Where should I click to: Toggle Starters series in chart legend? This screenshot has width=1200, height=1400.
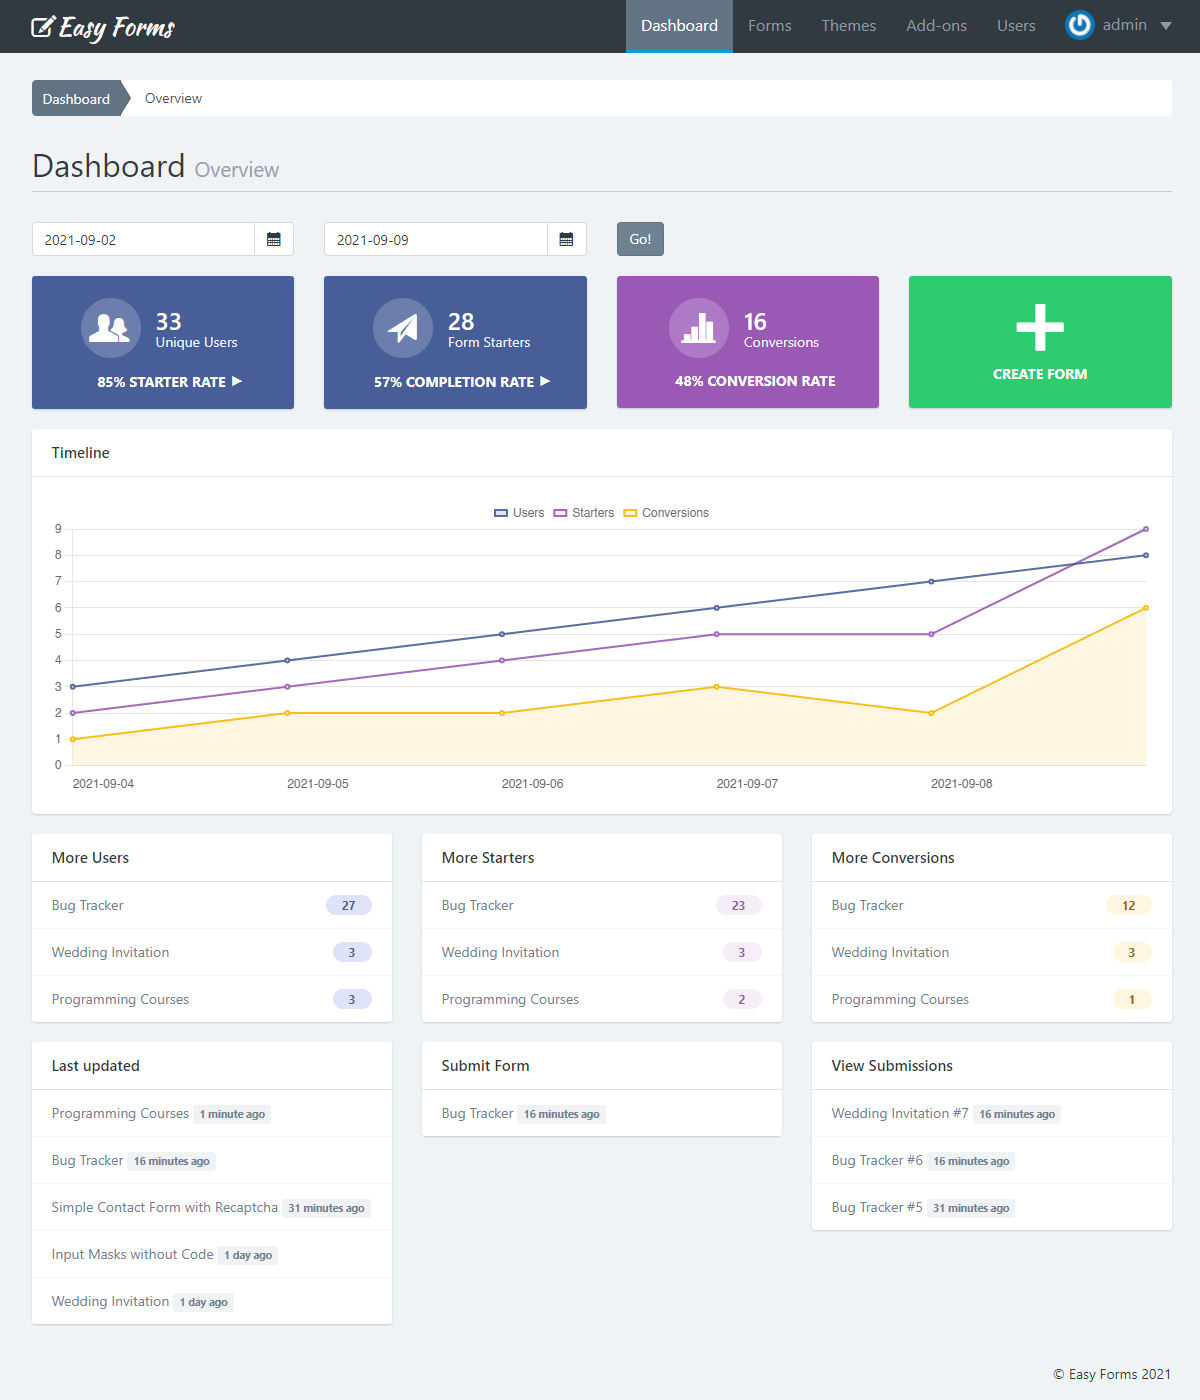(x=584, y=513)
